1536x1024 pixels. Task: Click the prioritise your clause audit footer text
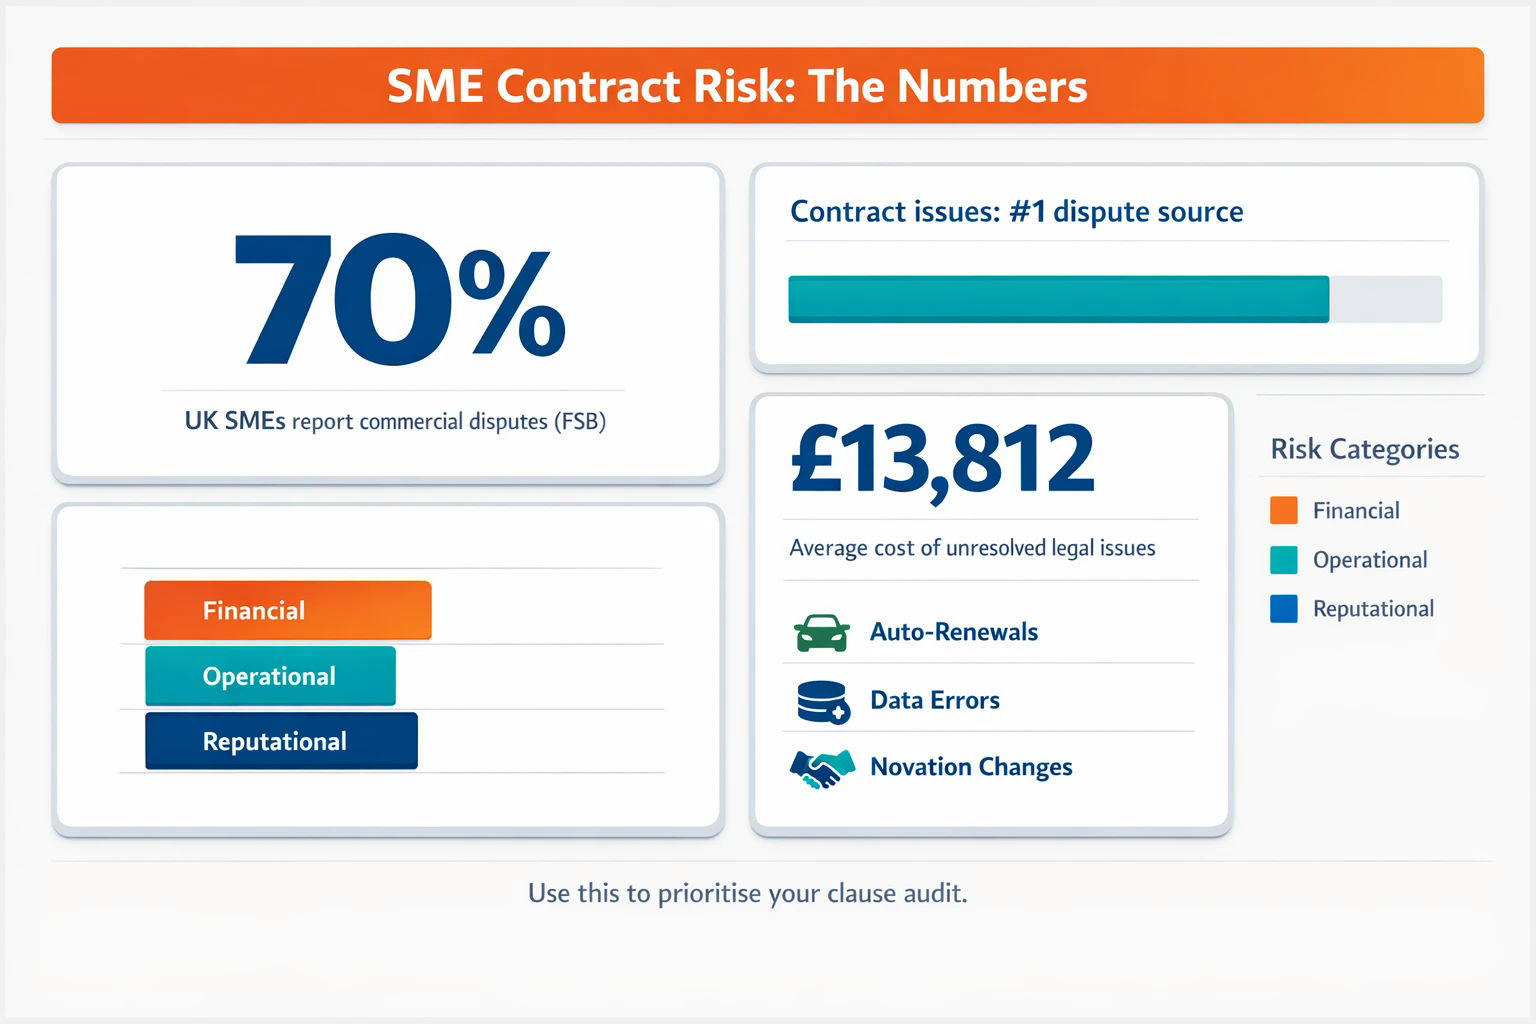748,893
